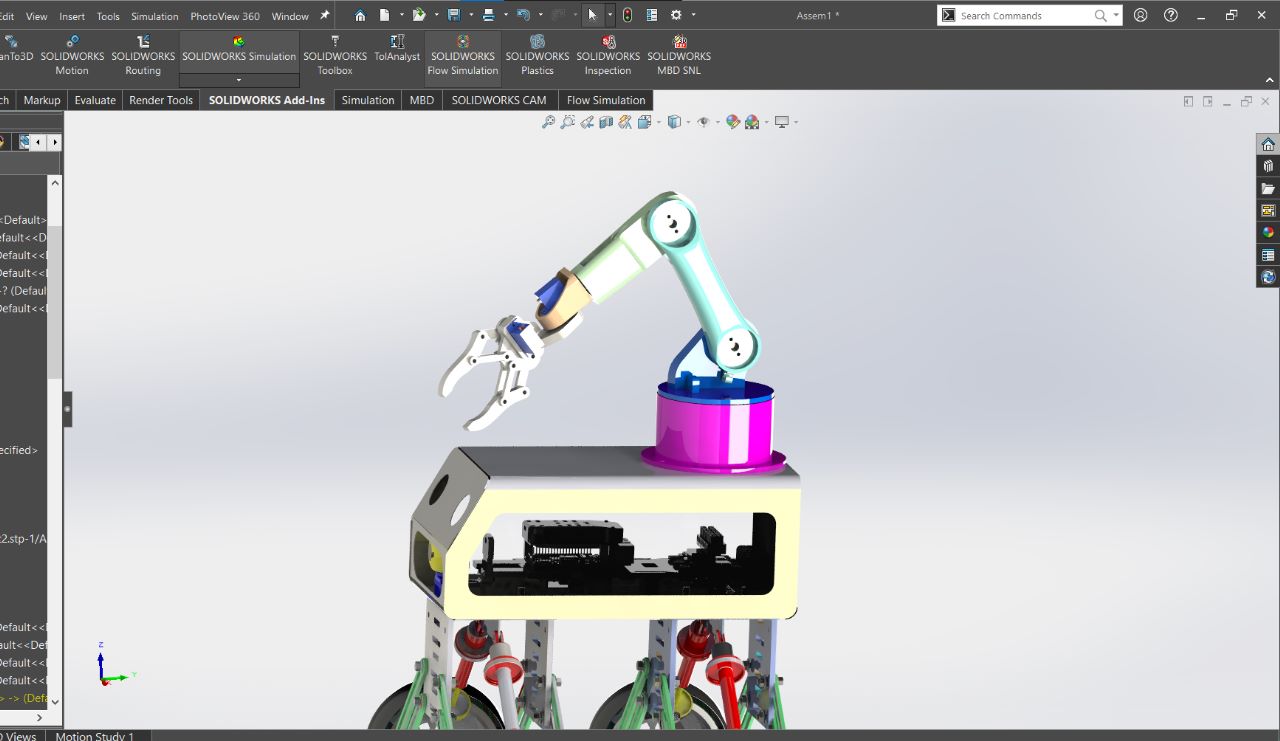Screen dimensions: 1280x741
Task: Click the Open file icon
Action: (419, 15)
